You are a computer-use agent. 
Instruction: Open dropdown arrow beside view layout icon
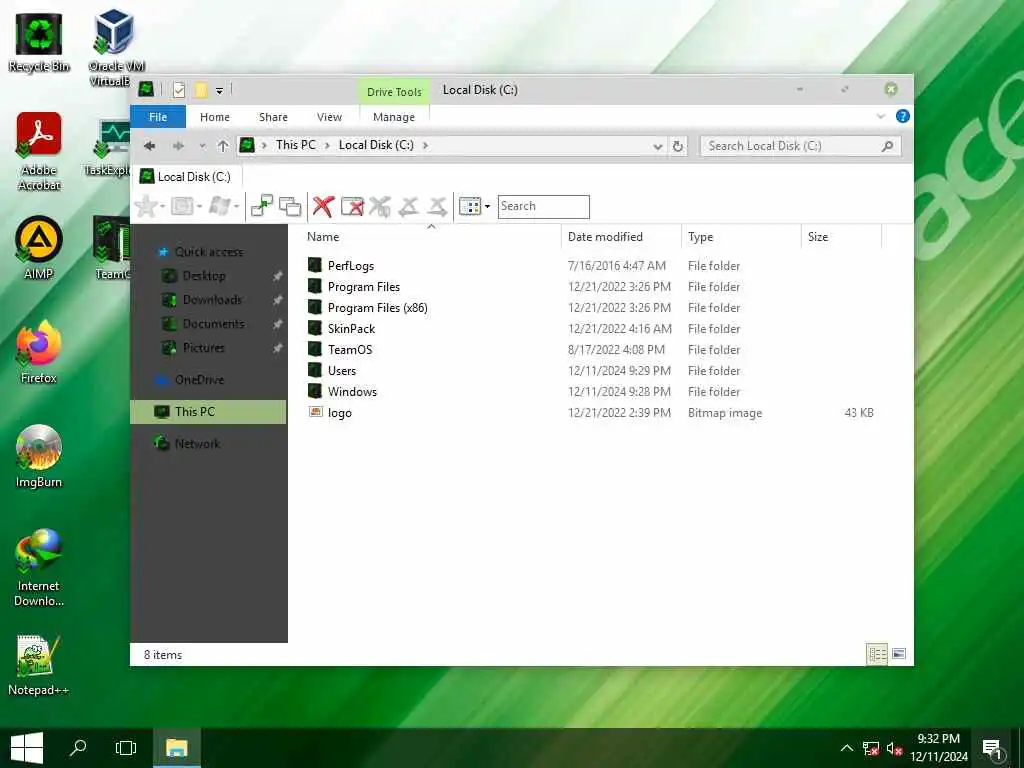487,206
